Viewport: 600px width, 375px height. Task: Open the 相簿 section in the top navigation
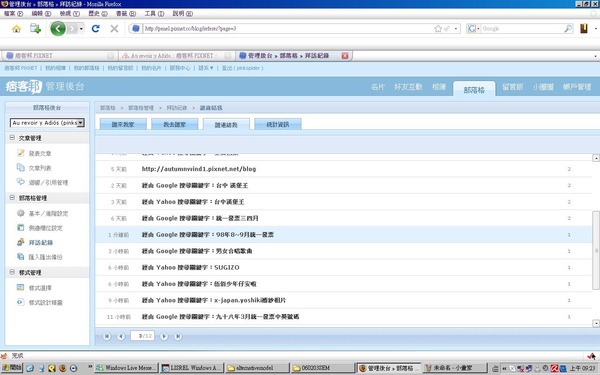pyautogui.click(x=439, y=87)
